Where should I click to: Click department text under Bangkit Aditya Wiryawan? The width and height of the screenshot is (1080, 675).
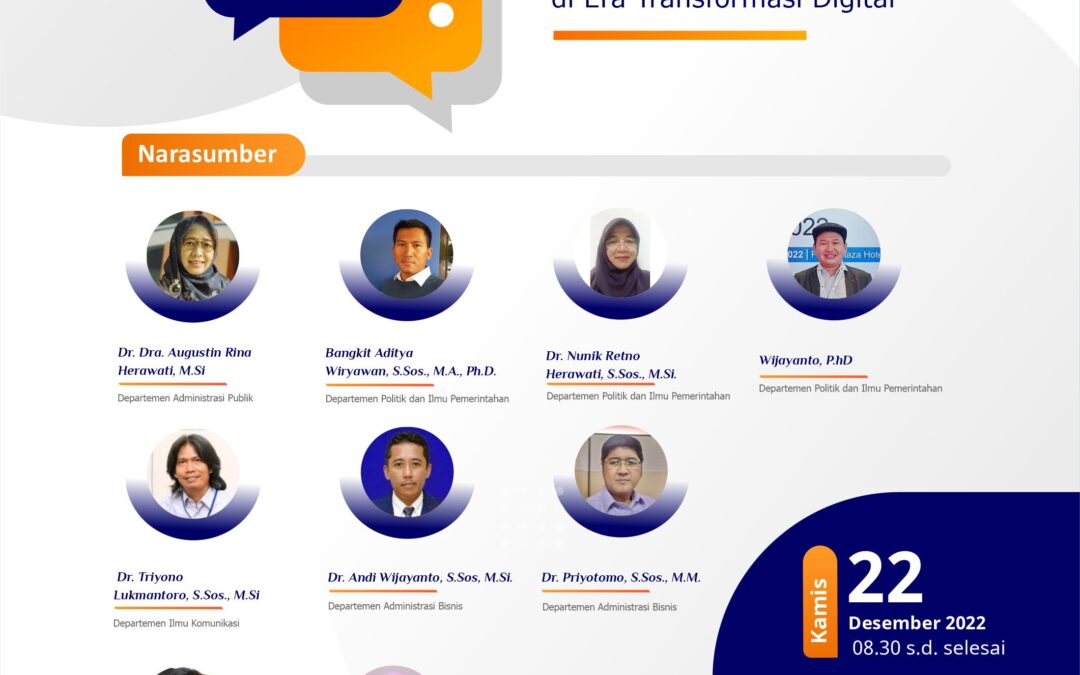pos(417,399)
